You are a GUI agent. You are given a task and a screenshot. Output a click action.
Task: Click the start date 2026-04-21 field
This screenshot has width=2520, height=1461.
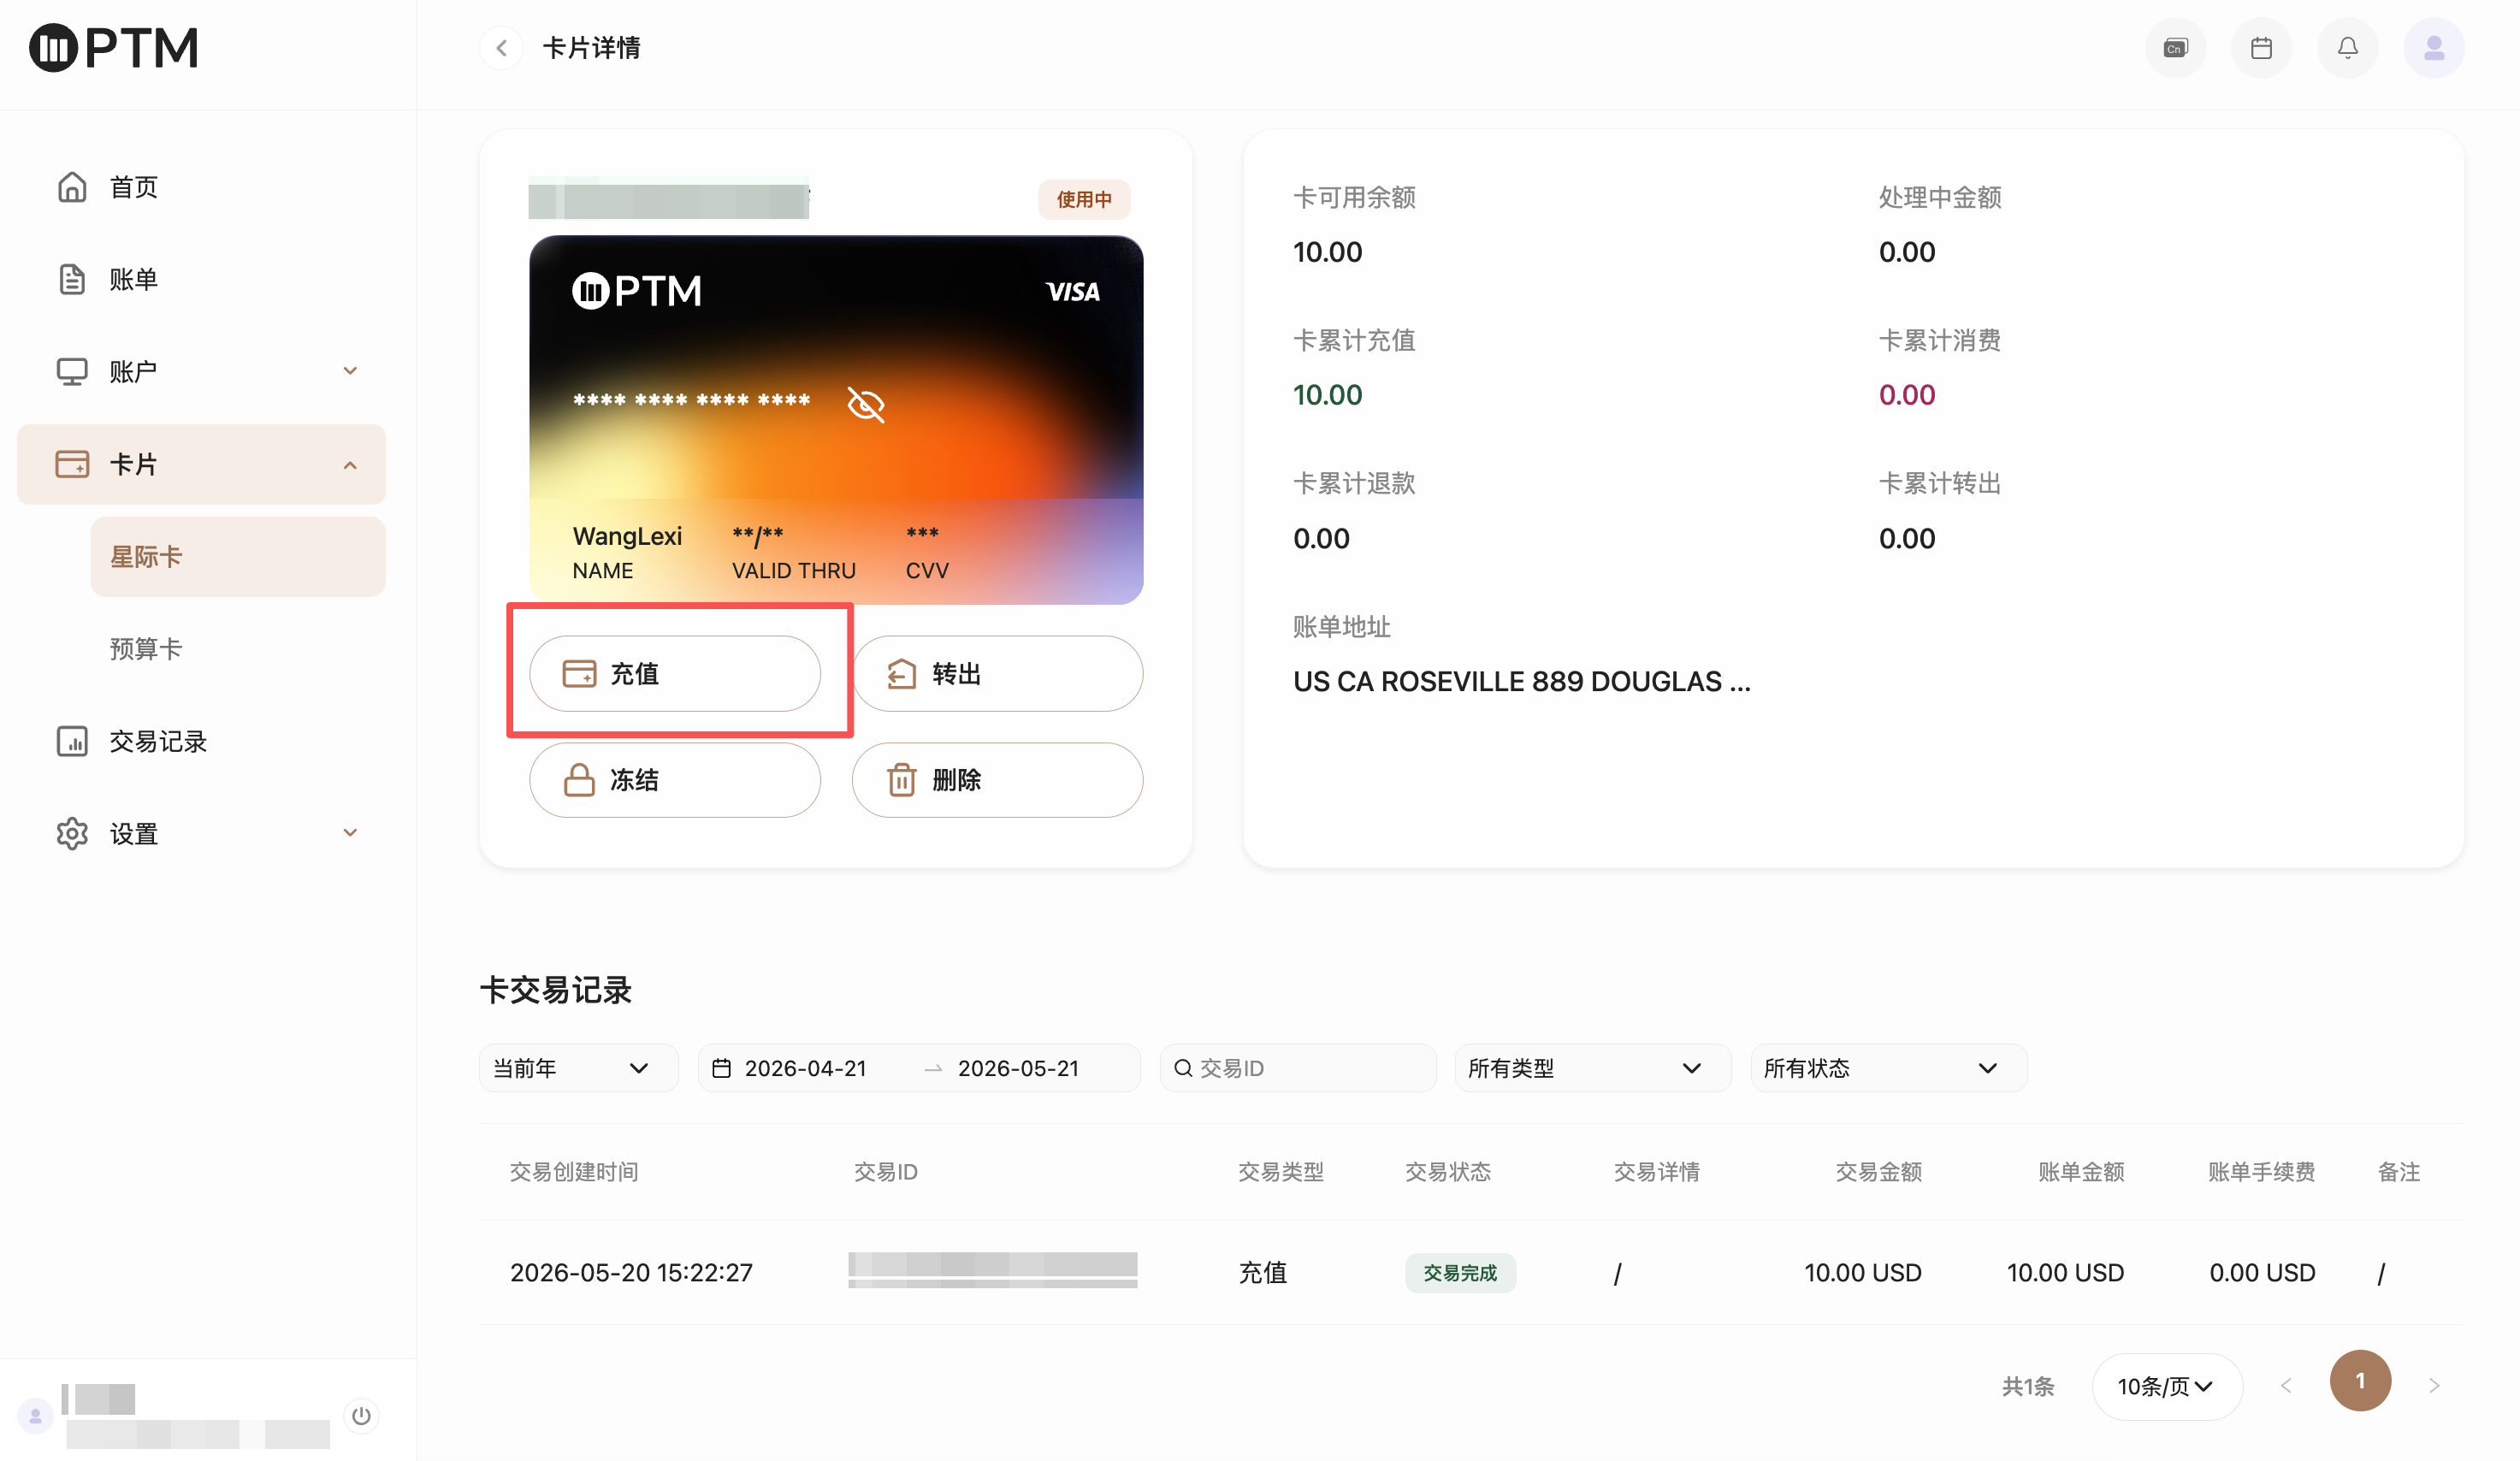(805, 1067)
